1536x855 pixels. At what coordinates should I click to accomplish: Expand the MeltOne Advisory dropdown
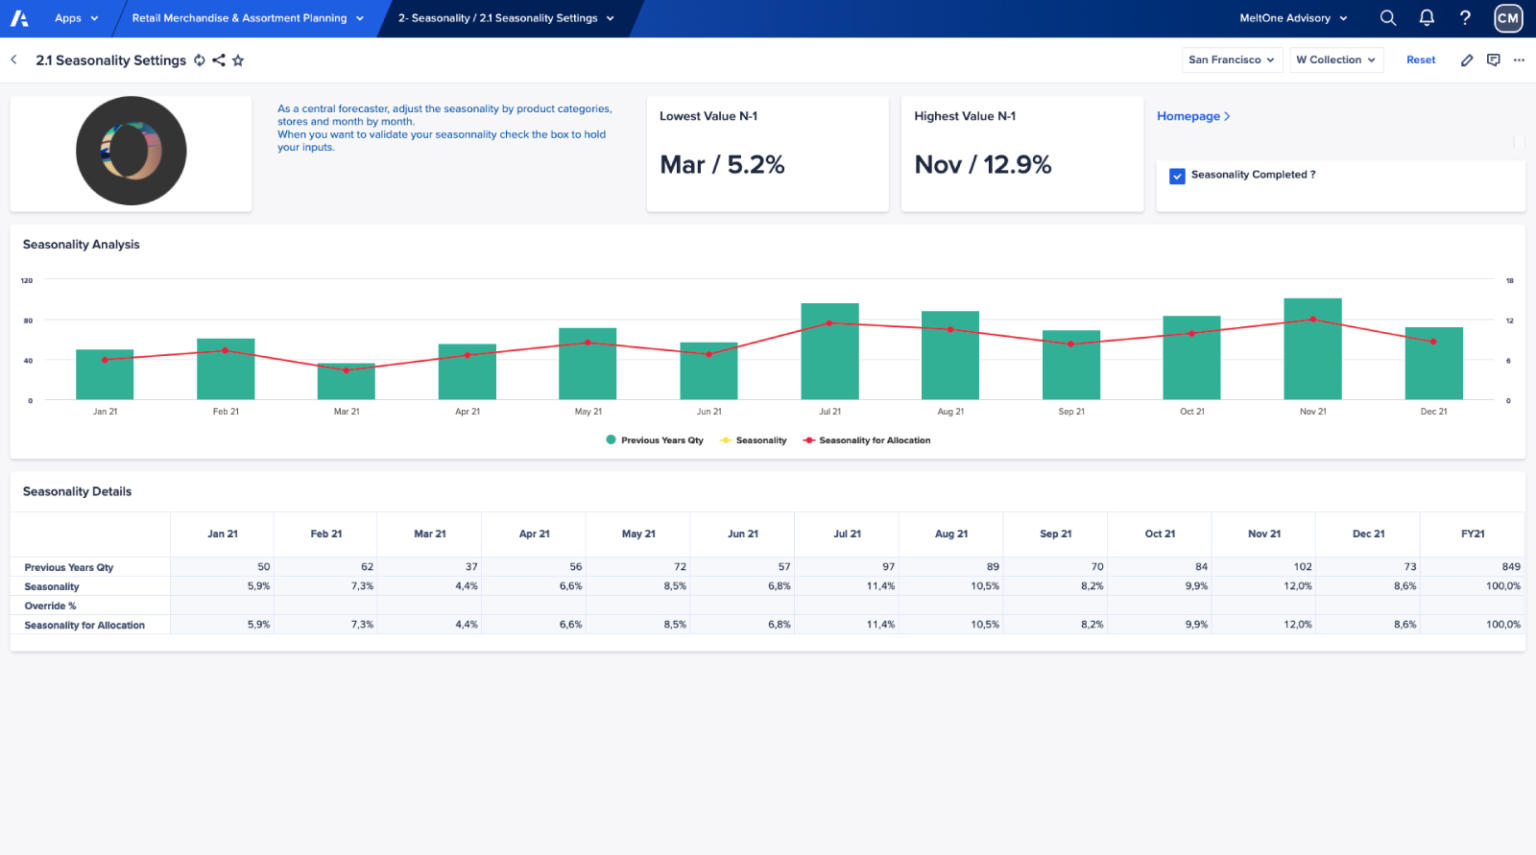(x=1293, y=17)
